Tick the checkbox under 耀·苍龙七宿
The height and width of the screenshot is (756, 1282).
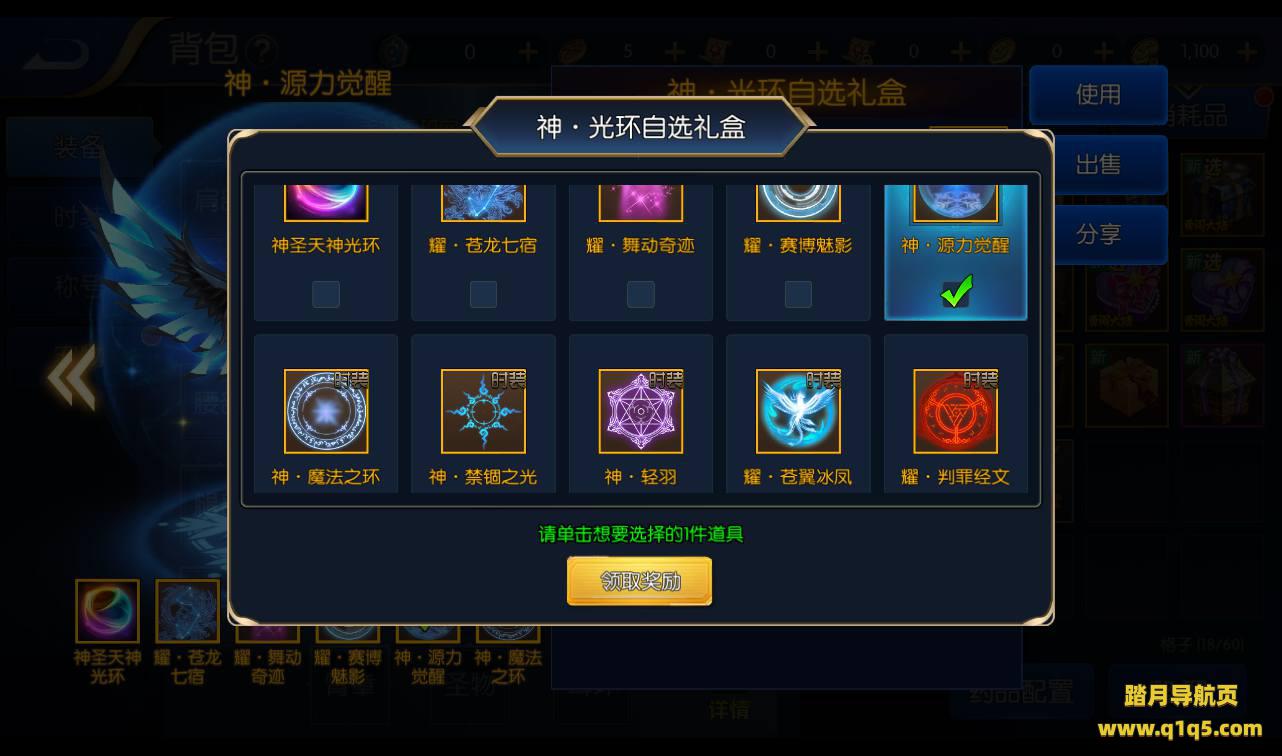pyautogui.click(x=483, y=294)
